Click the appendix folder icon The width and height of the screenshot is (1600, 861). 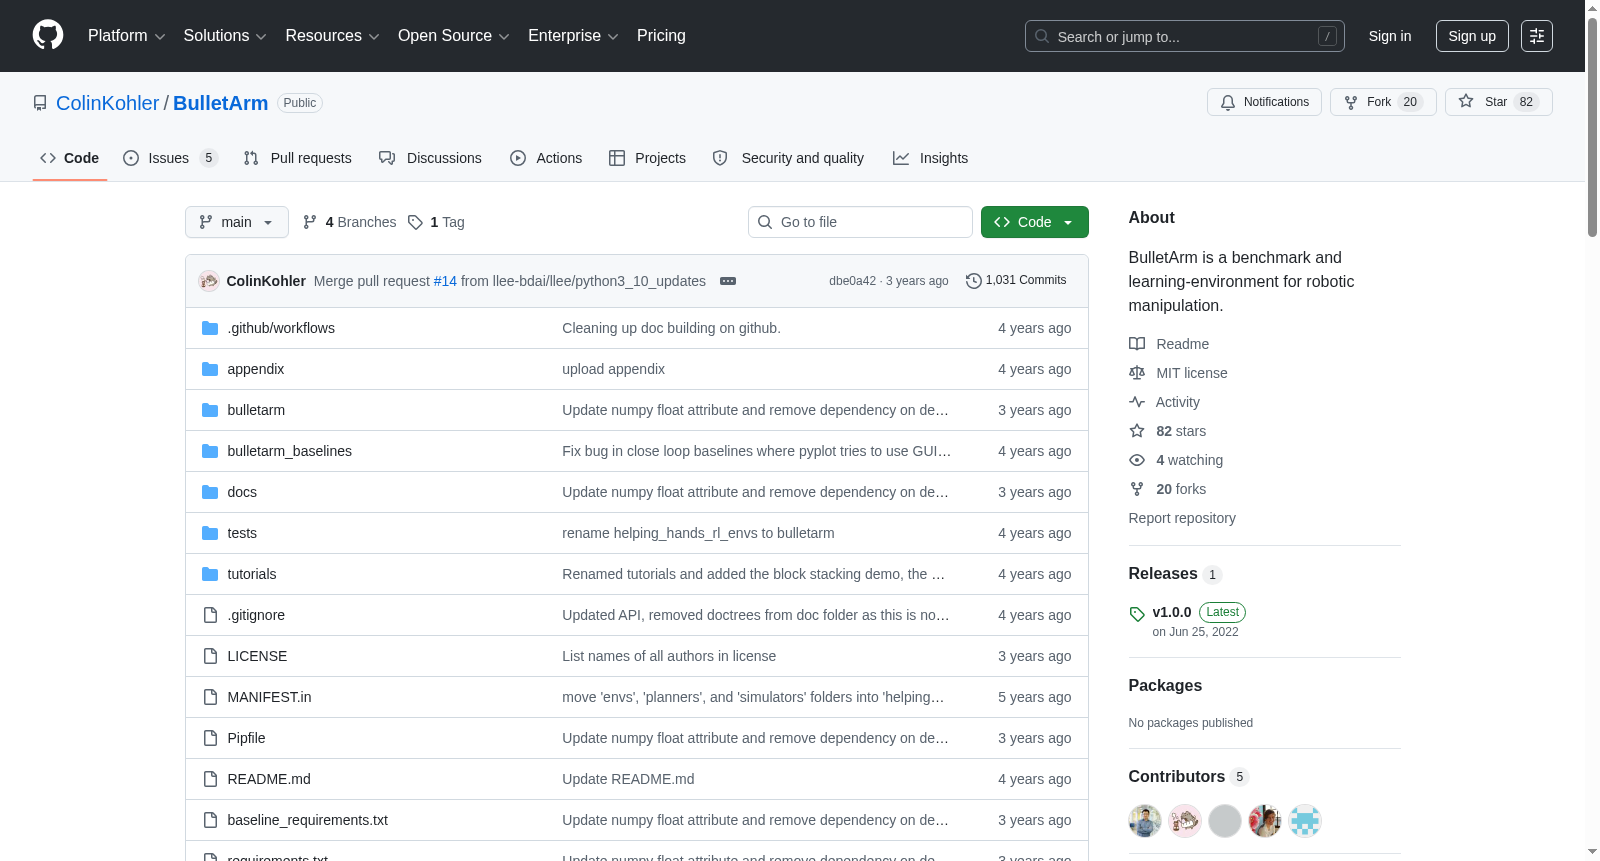[210, 369]
